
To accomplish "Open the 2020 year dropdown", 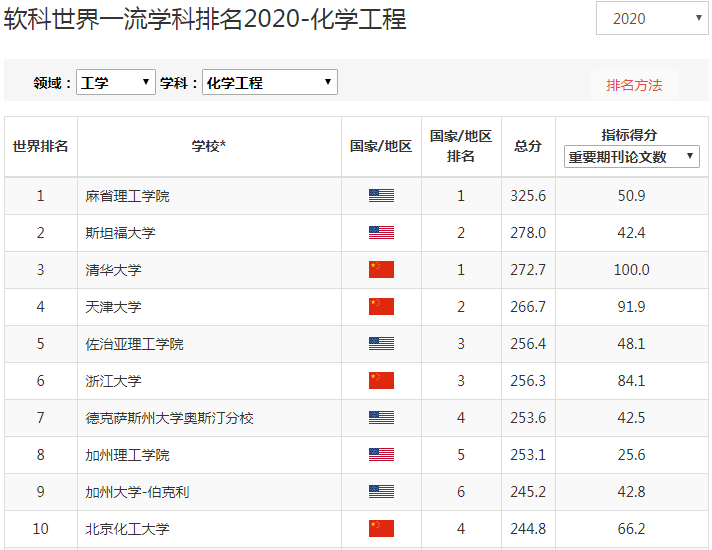I will tap(652, 18).
